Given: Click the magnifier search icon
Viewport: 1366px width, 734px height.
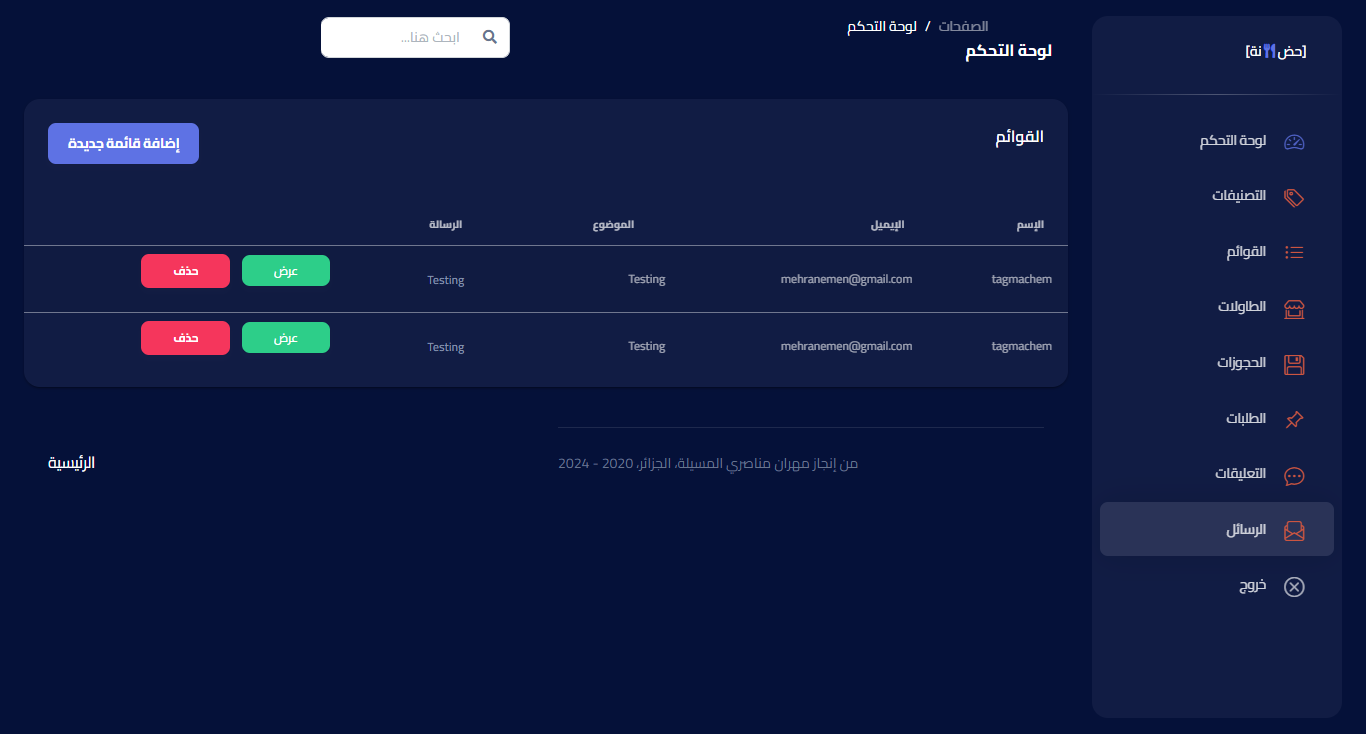Looking at the screenshot, I should point(490,37).
